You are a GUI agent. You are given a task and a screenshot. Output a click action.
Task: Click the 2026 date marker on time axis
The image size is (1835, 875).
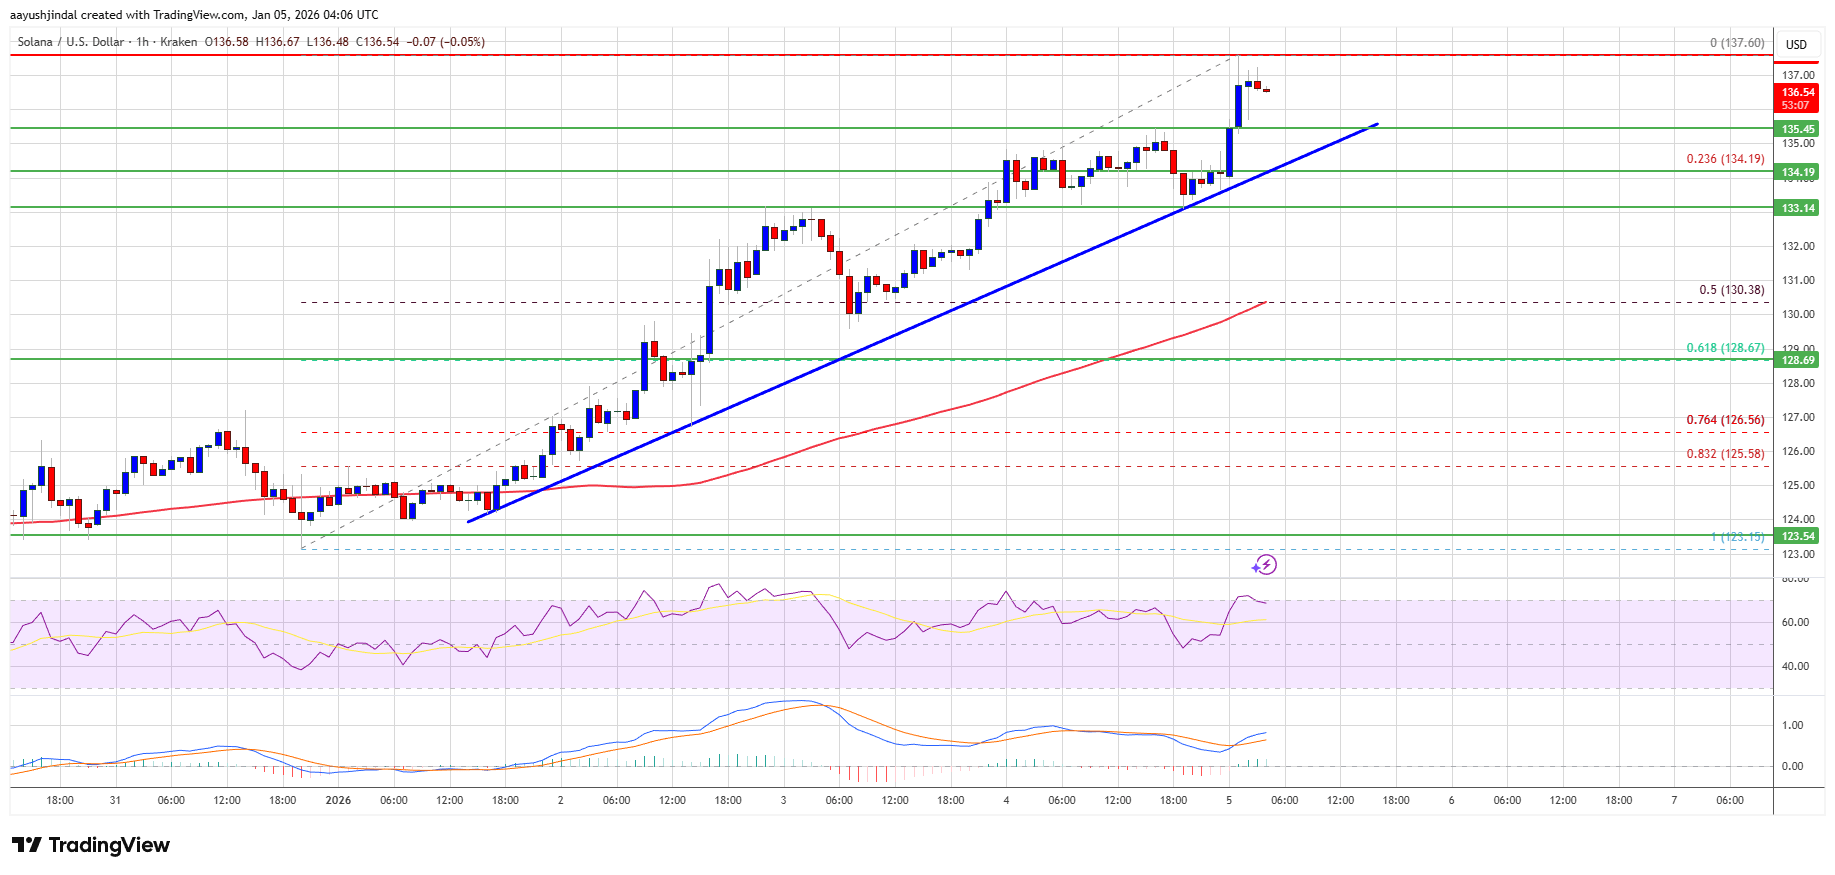click(x=338, y=800)
